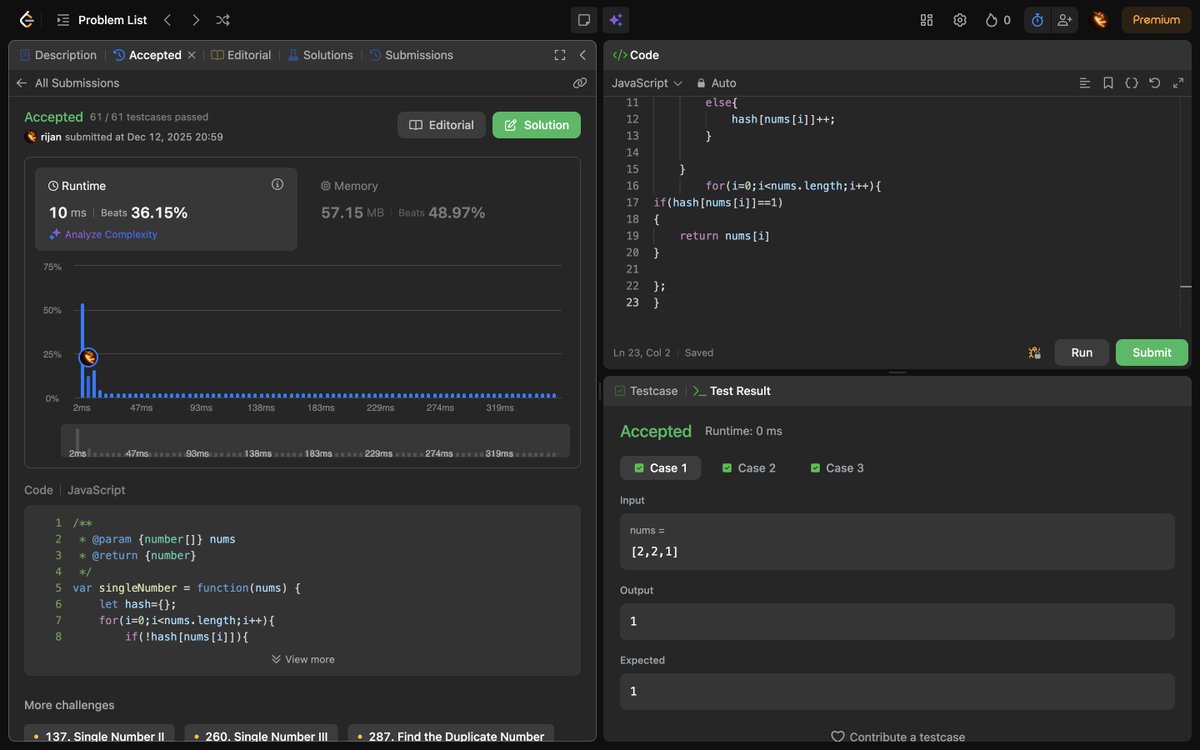Open the bookmark icon in Code panel

tap(1108, 83)
